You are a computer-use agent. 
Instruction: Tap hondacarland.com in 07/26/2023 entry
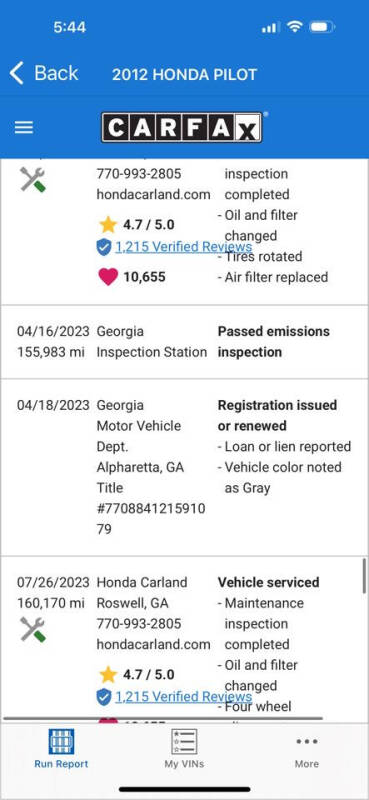coord(154,644)
